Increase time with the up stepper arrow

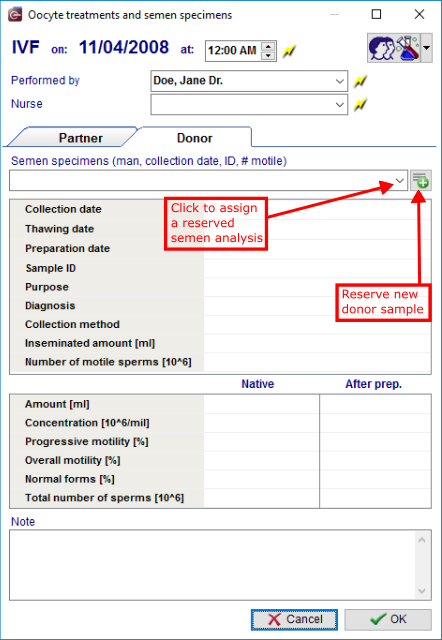point(268,46)
